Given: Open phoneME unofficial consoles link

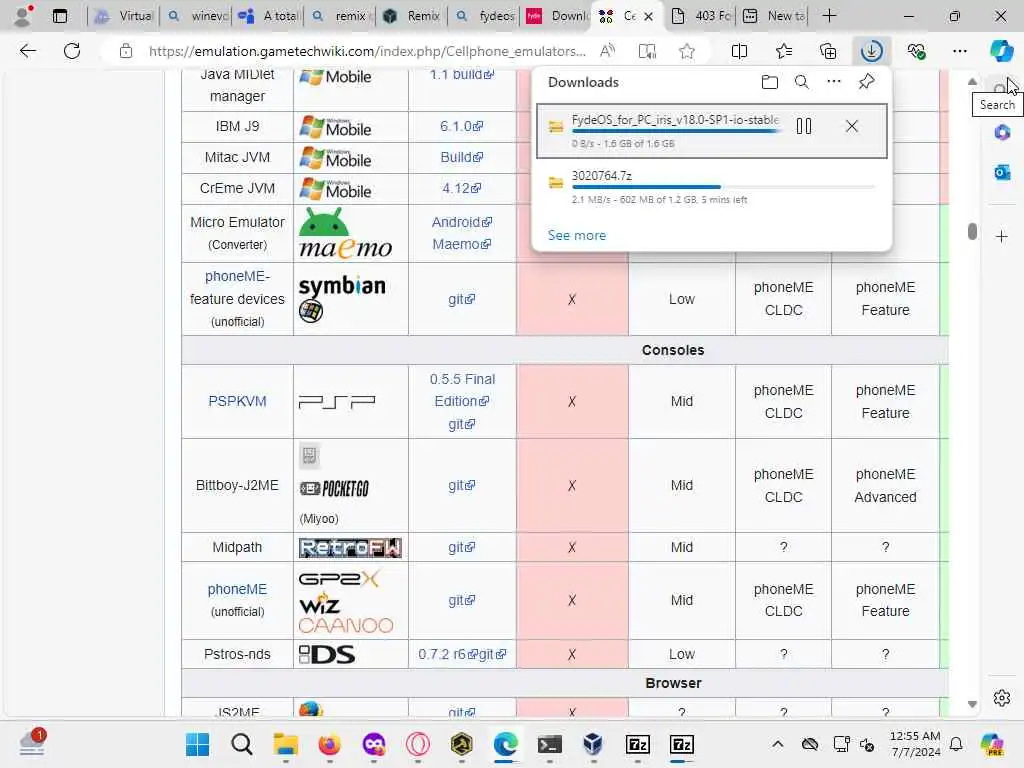Looking at the screenshot, I should point(237,589).
